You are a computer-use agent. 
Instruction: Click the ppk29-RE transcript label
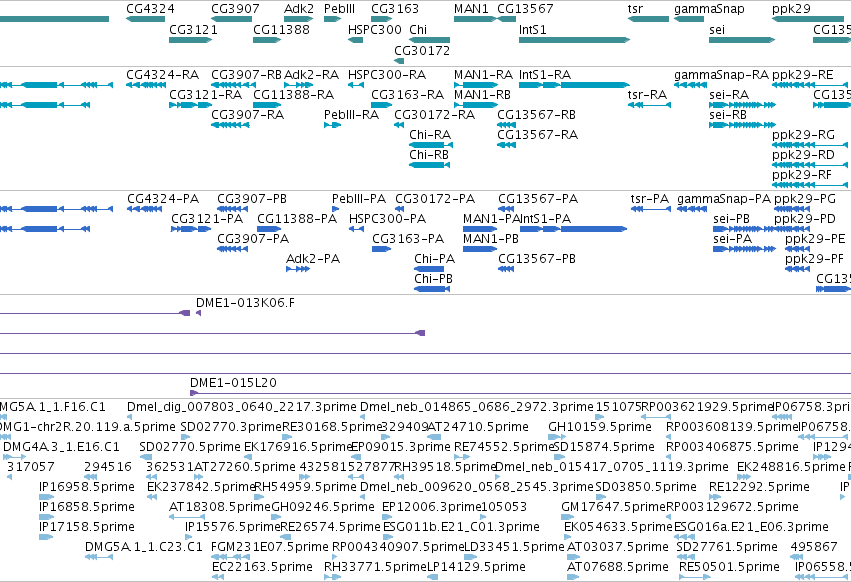point(802,75)
